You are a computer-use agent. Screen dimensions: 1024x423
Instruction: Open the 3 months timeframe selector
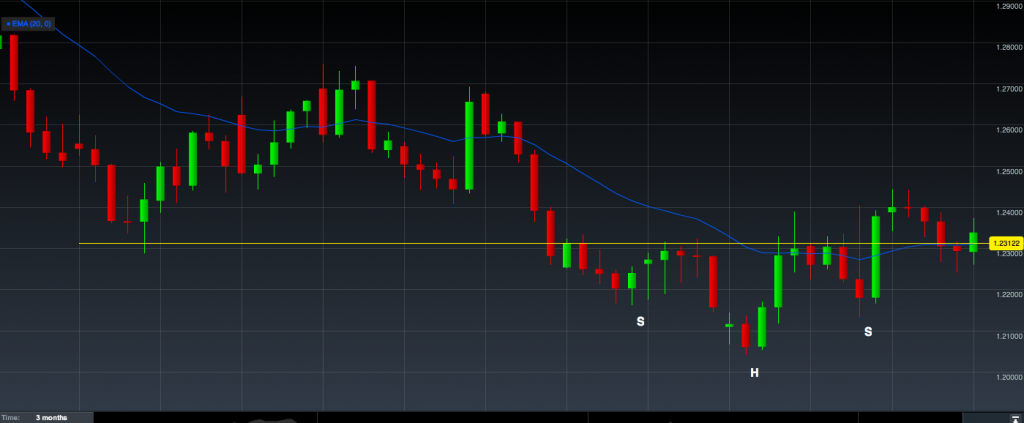(51, 417)
